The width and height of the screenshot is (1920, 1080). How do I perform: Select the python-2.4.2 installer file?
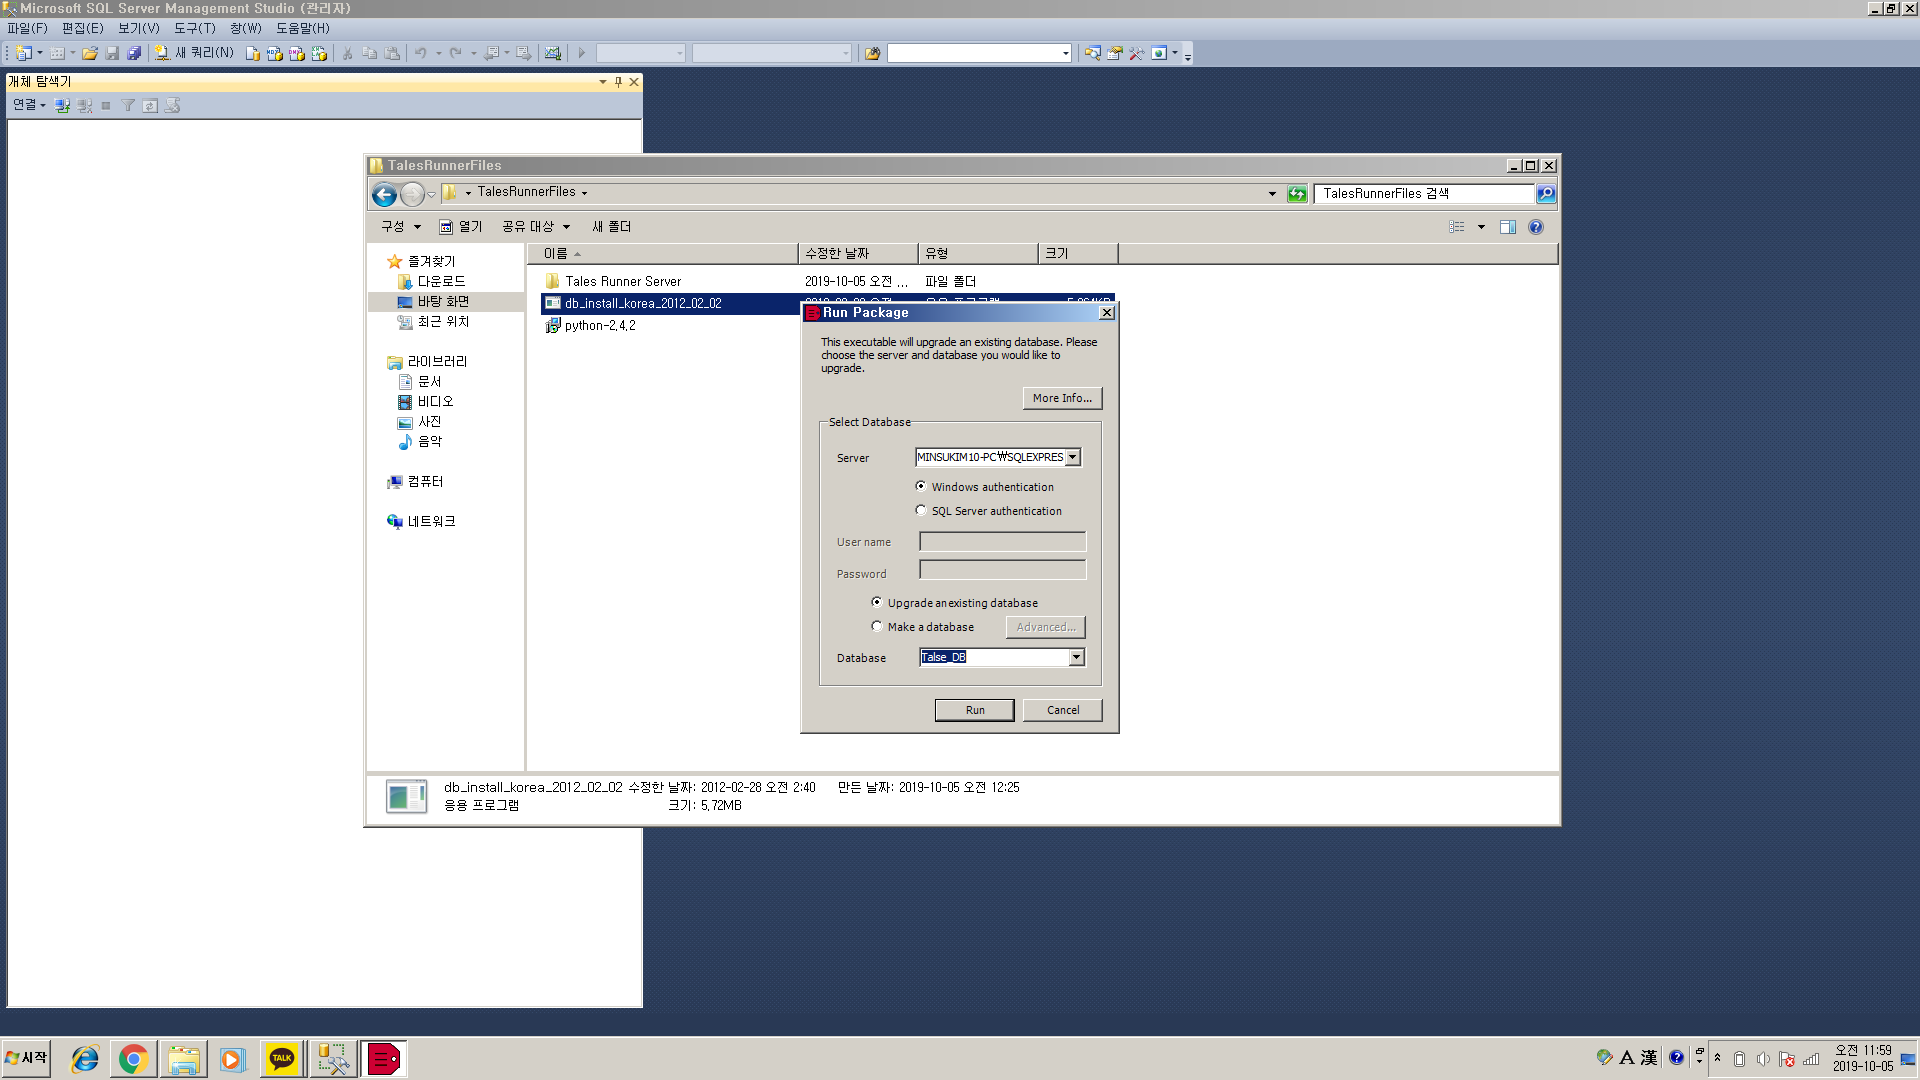[x=599, y=326]
